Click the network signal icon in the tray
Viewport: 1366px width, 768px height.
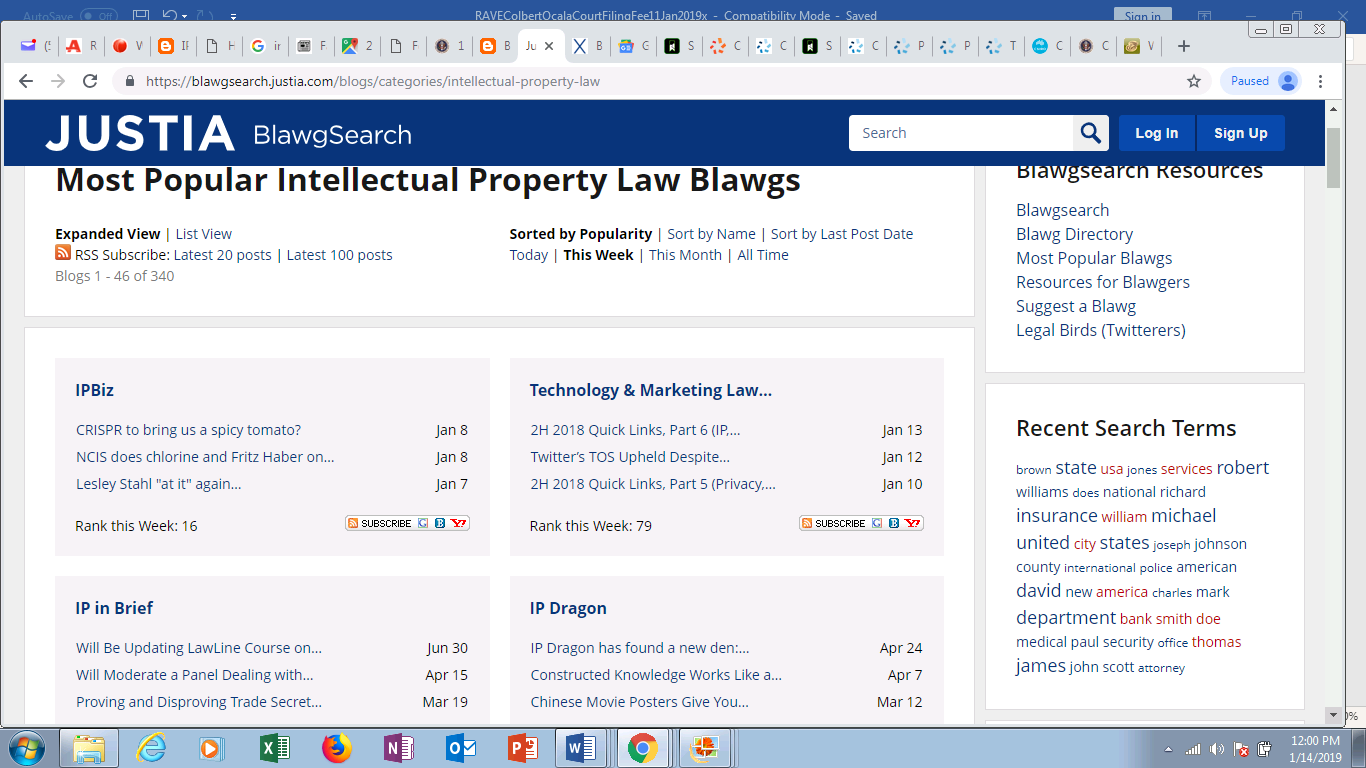tap(1193, 749)
